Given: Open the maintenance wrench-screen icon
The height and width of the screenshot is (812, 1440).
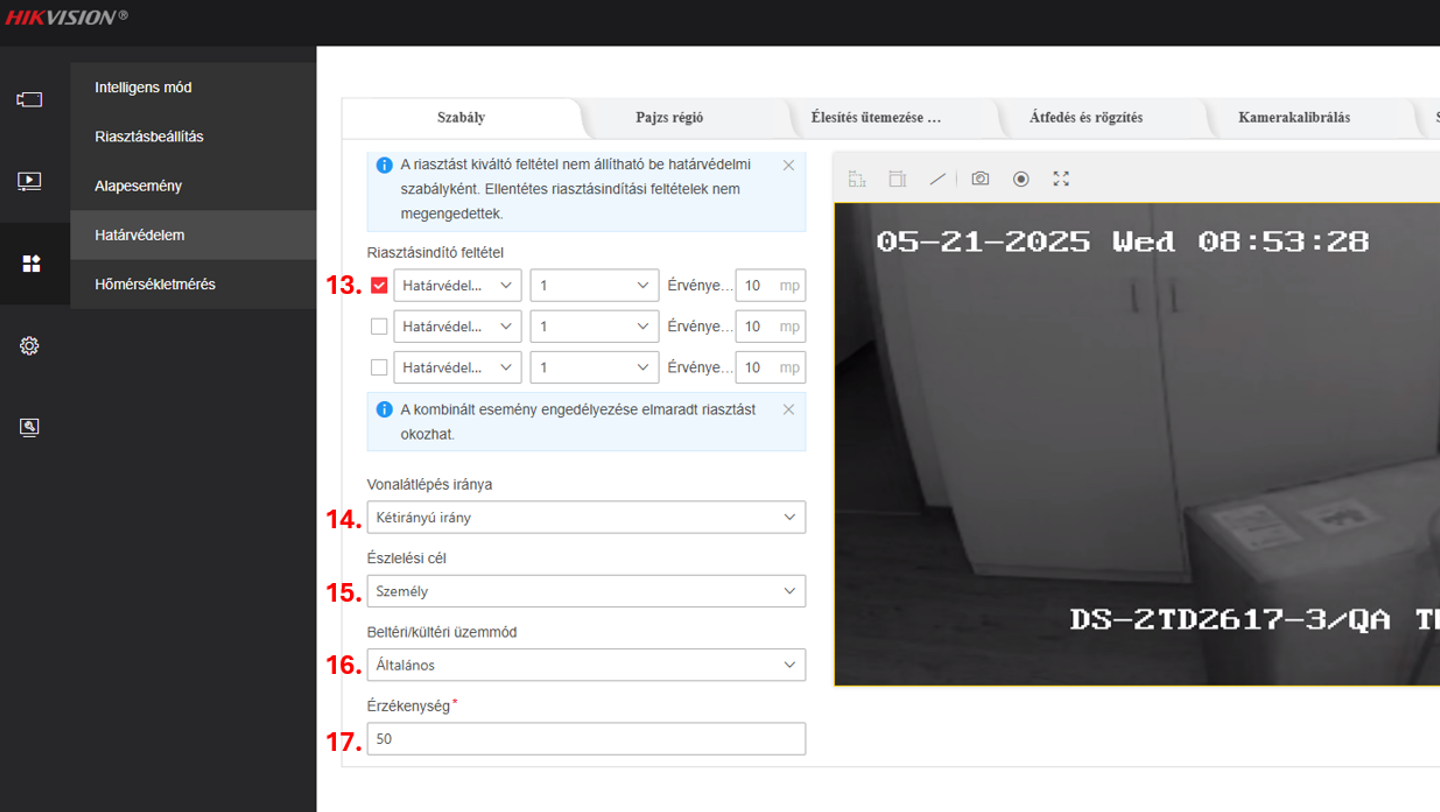Looking at the screenshot, I should 29,427.
